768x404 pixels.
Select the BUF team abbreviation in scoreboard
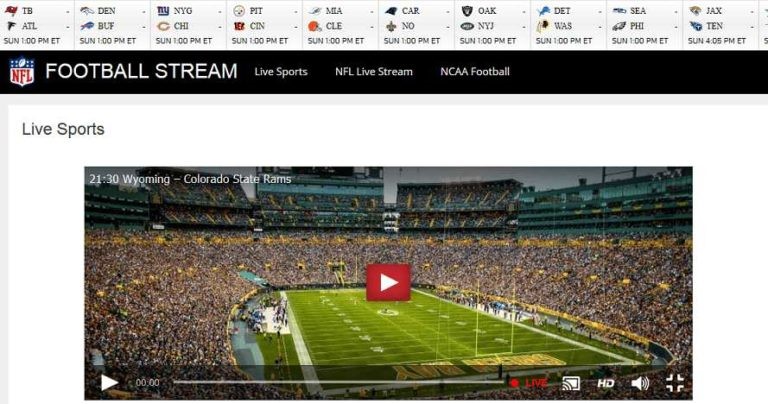106,26
